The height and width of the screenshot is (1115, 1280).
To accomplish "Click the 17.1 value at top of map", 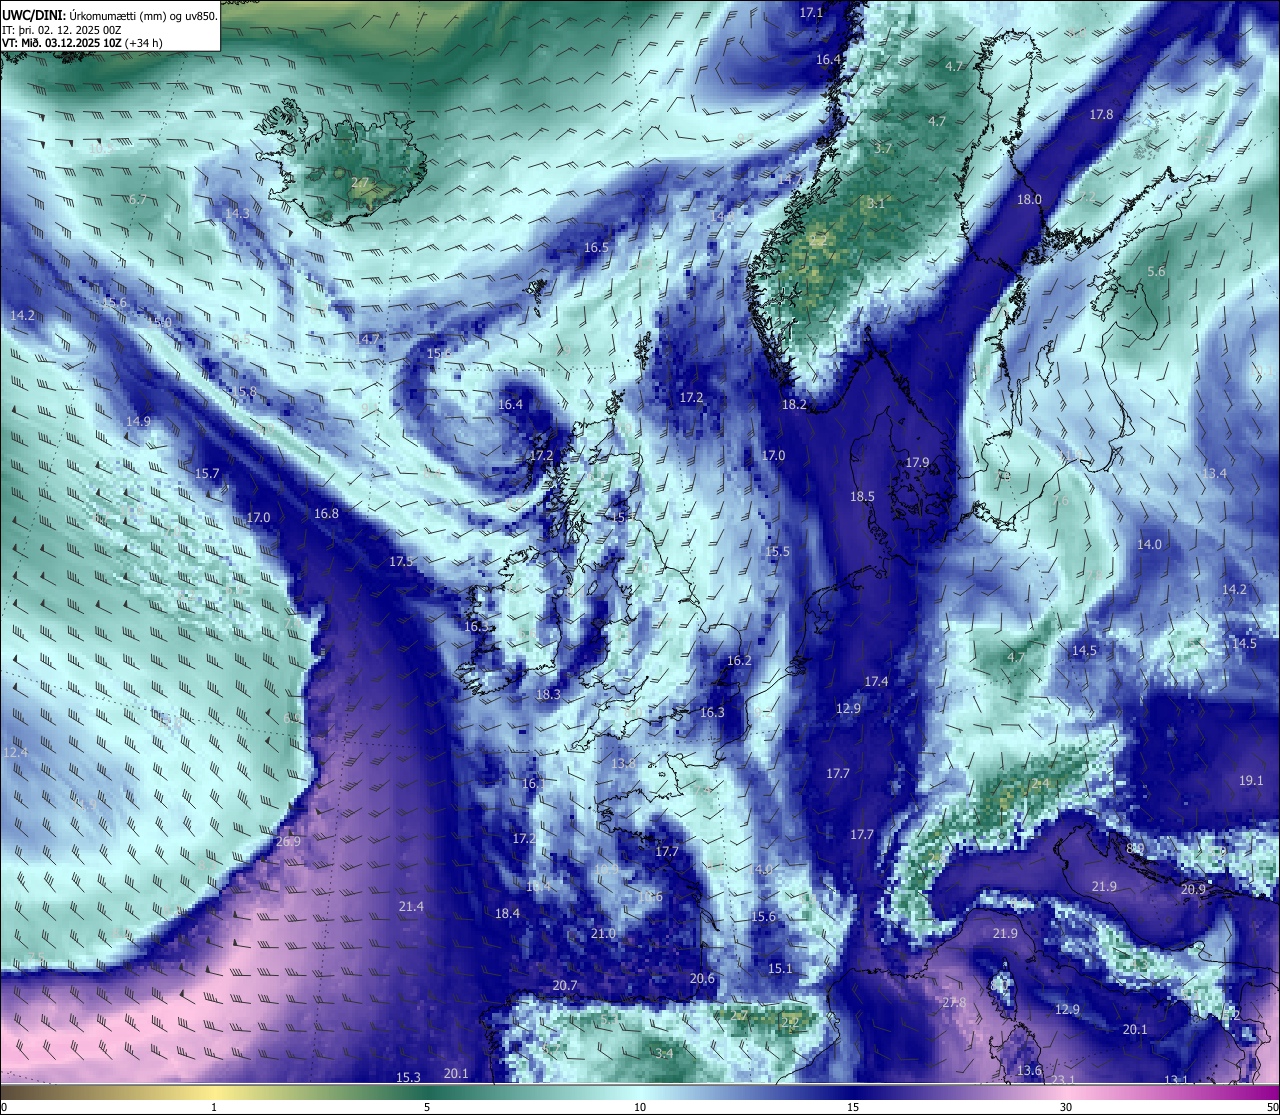I will (x=811, y=13).
